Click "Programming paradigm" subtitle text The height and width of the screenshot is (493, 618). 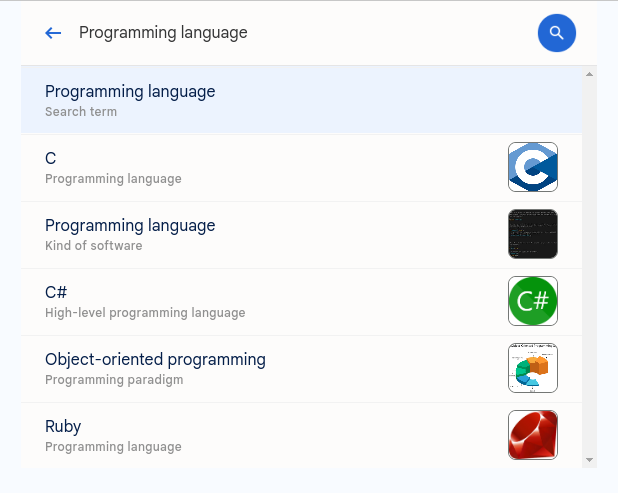(114, 380)
